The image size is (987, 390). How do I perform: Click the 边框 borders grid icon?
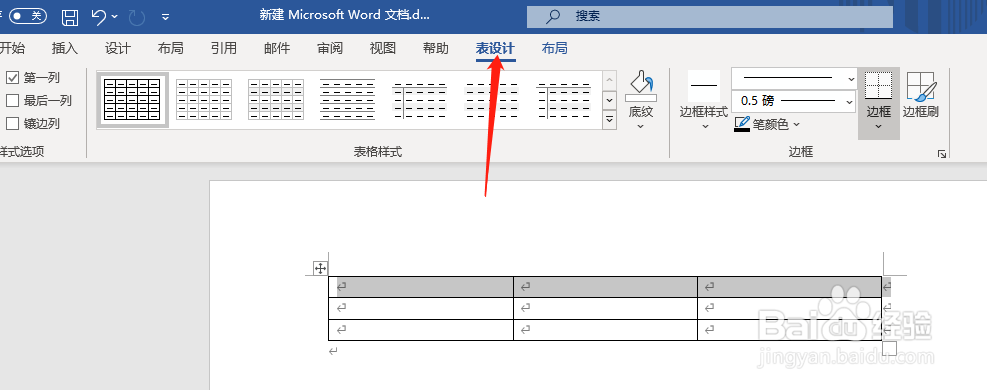coord(879,86)
